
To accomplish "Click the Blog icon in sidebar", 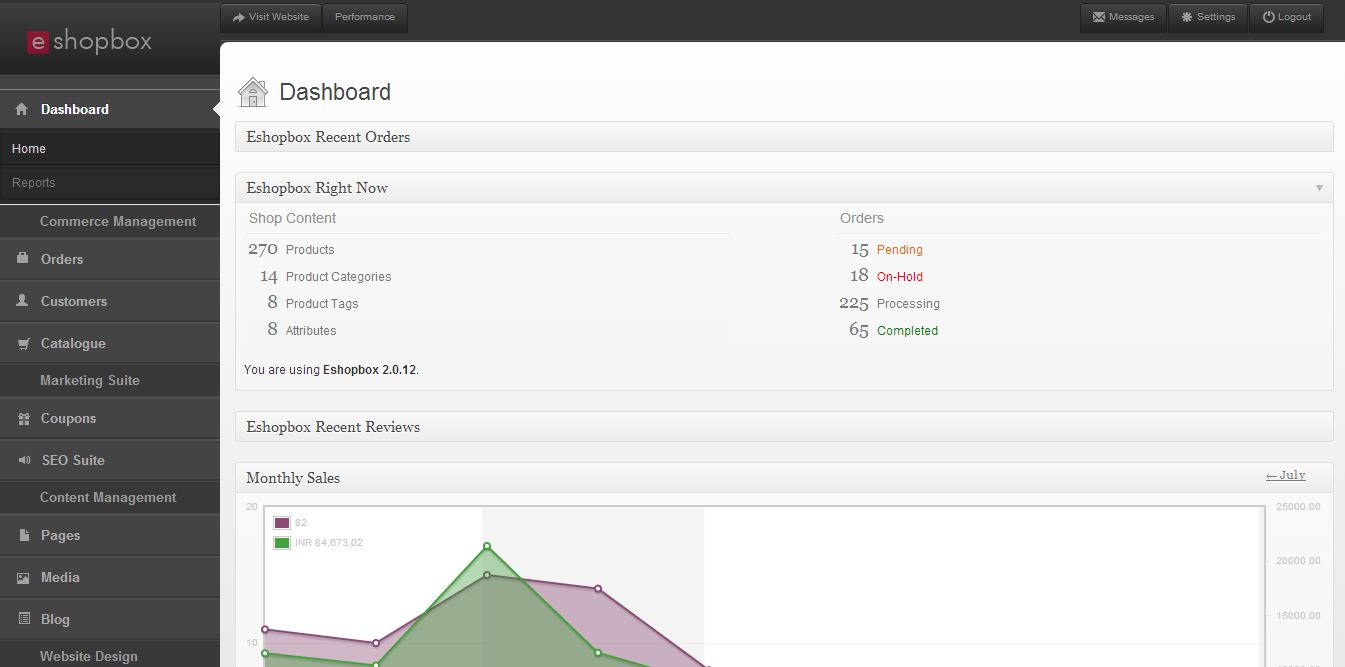I will coord(23,620).
